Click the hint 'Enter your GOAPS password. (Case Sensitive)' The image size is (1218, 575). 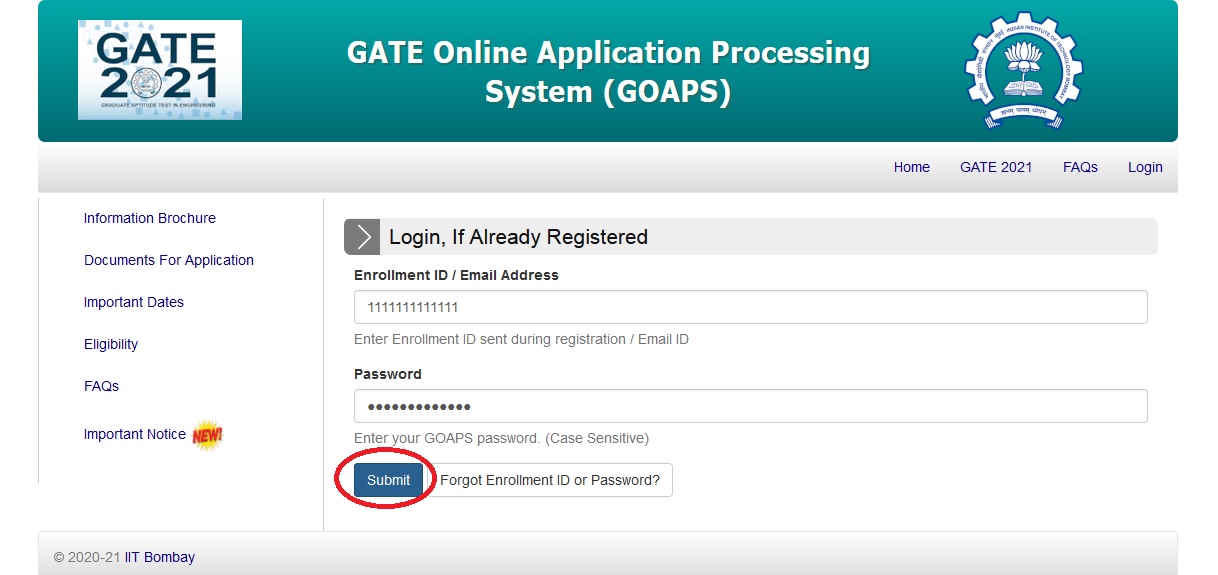(x=501, y=438)
